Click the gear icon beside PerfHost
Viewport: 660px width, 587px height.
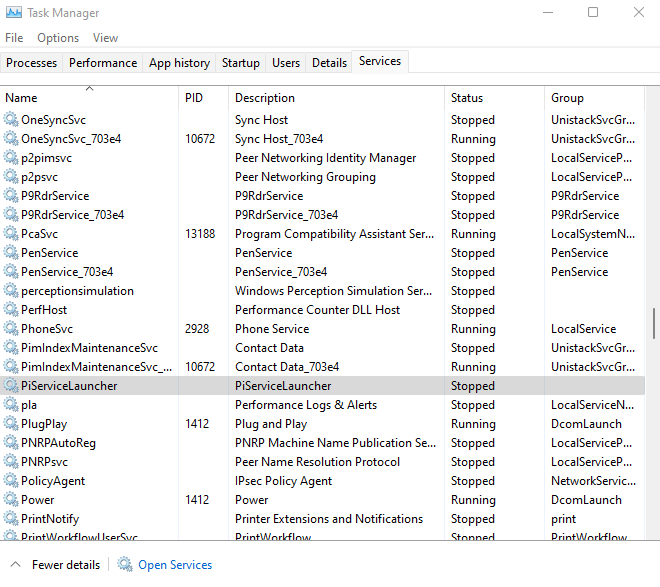pyautogui.click(x=11, y=309)
